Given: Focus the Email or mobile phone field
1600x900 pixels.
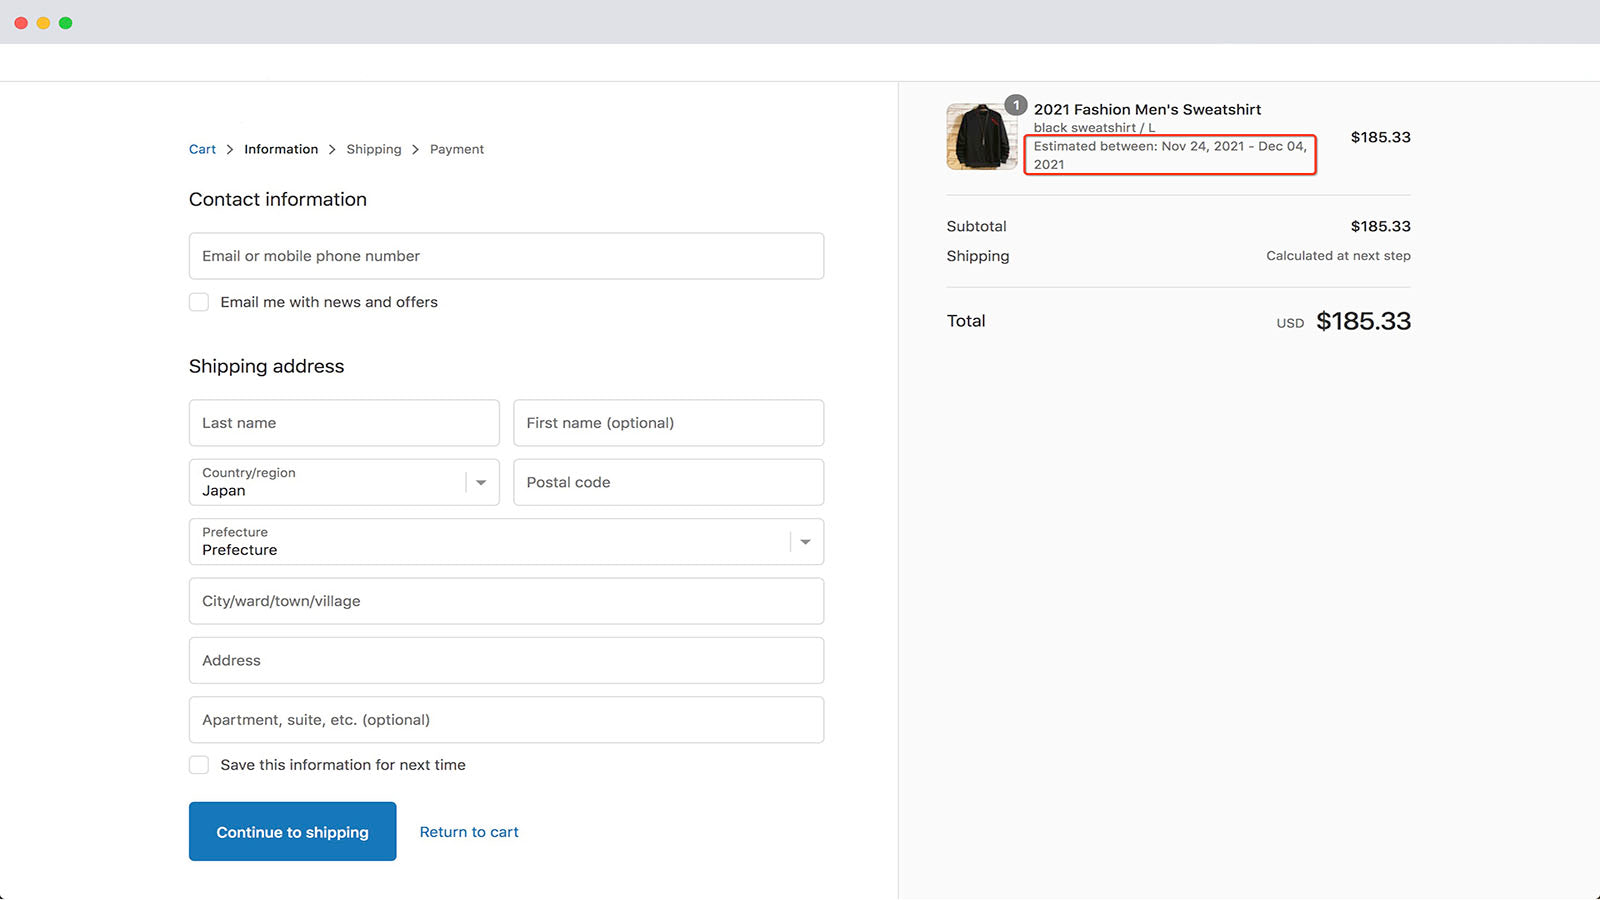Looking at the screenshot, I should click(x=506, y=256).
